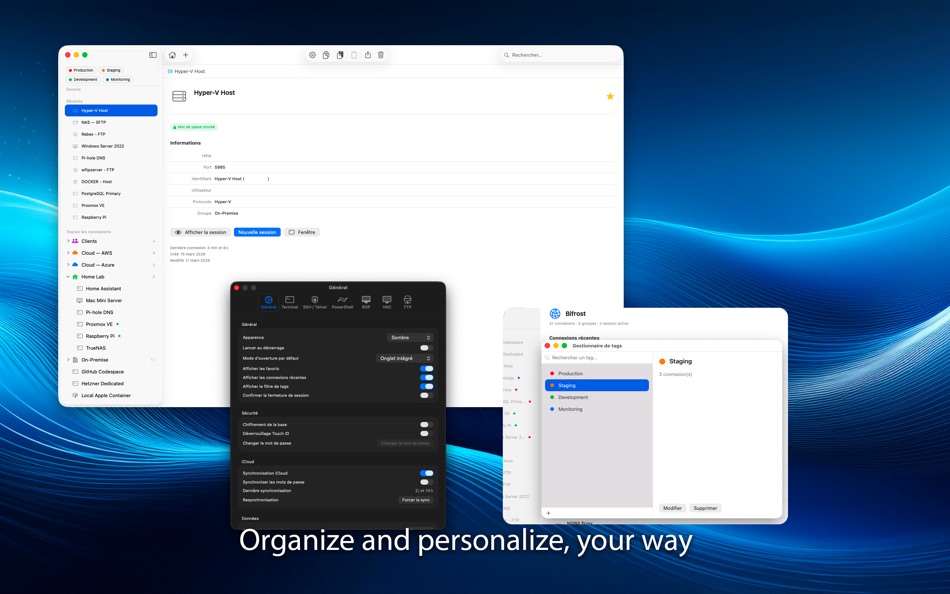Enable 'Synchroniser les mots de passe' switch

(426, 482)
